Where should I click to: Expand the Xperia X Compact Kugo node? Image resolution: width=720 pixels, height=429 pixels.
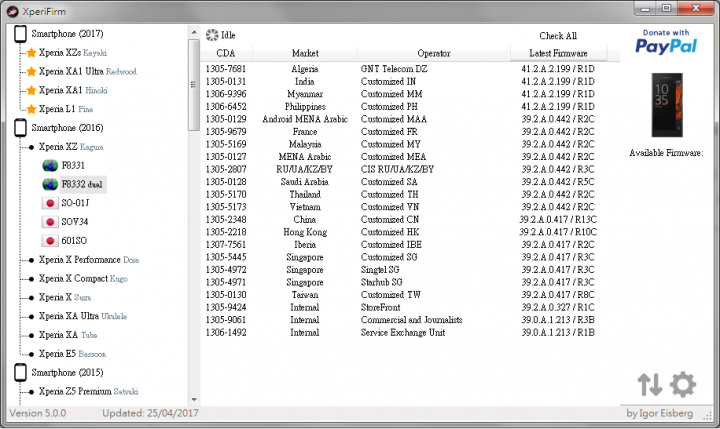31,279
